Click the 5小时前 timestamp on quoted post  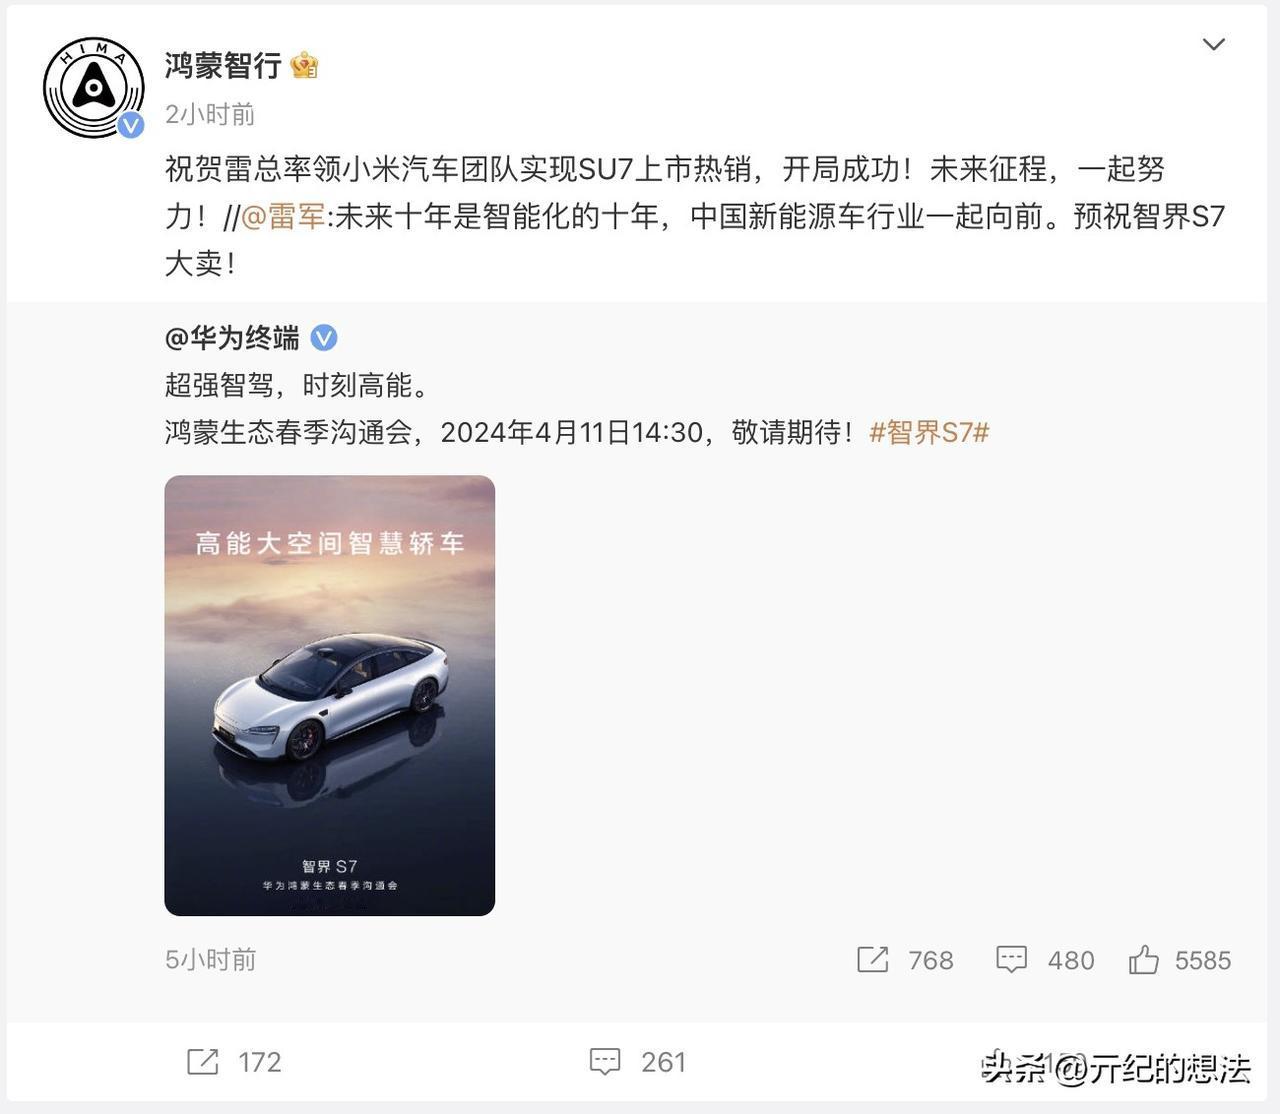pyautogui.click(x=210, y=960)
